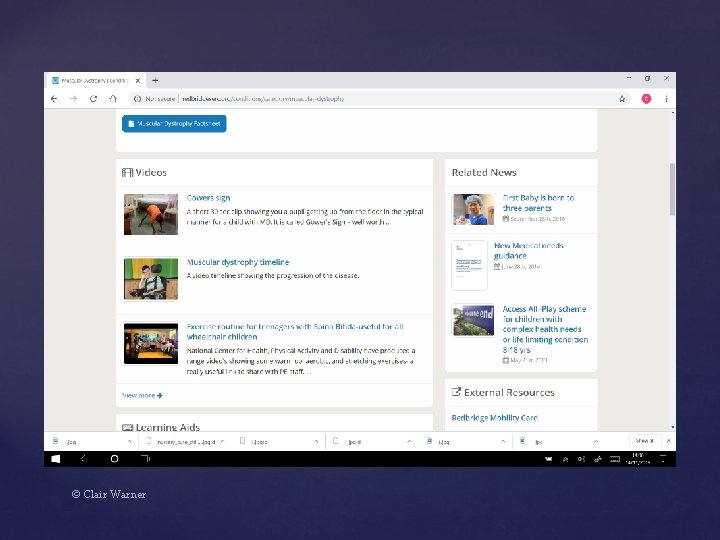Open Exercise routine for teenagers video link
This screenshot has width=720, height=540.
tap(295, 332)
